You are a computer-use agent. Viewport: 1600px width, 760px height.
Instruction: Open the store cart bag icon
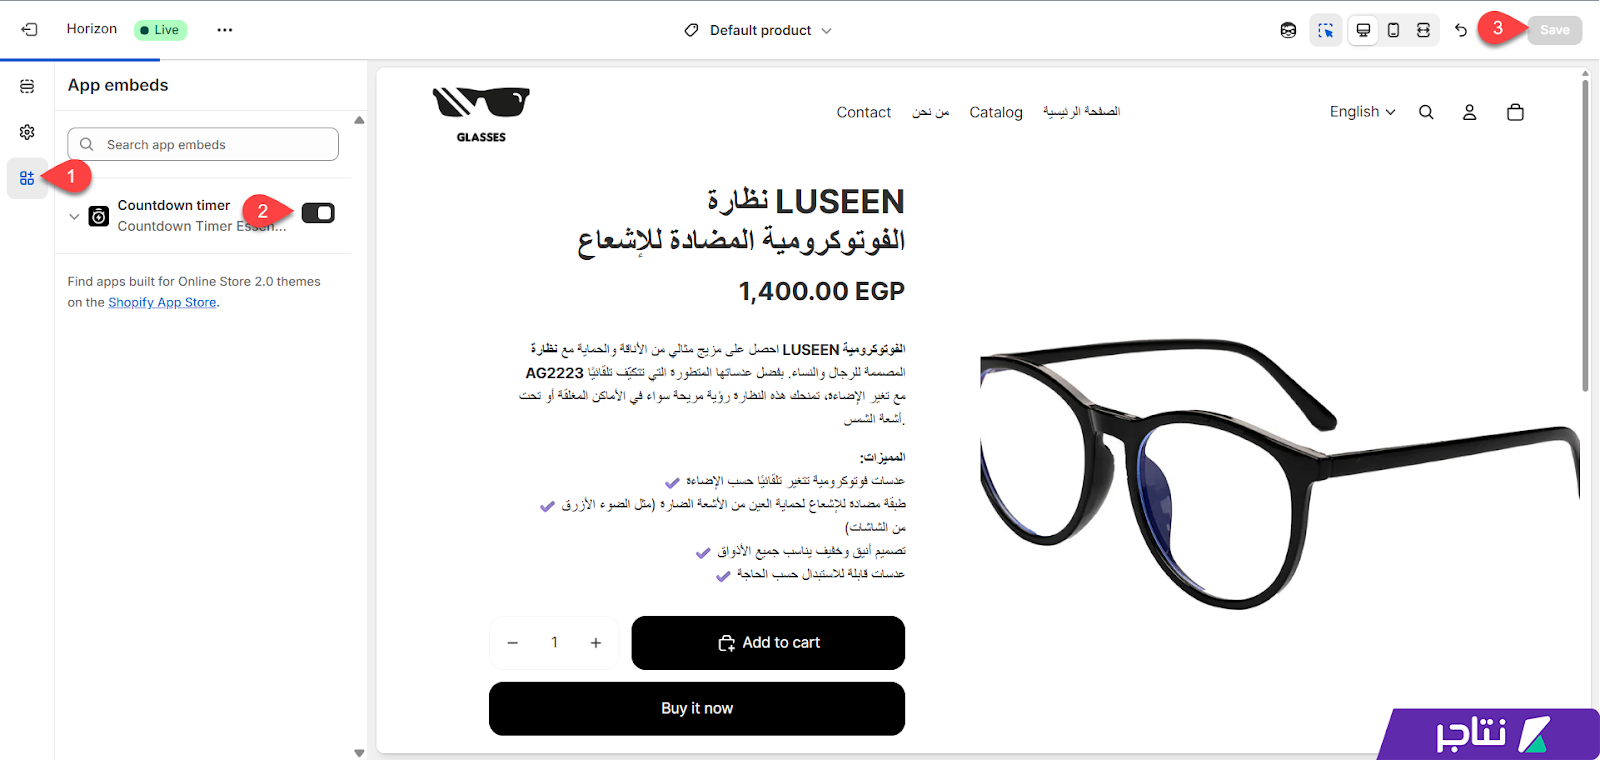(x=1515, y=112)
